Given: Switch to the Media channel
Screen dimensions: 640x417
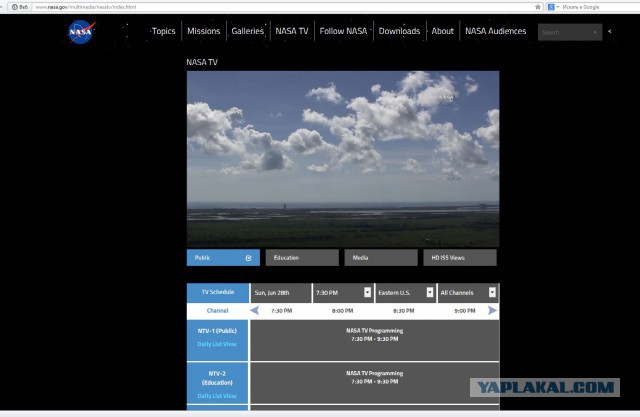Looking at the screenshot, I should (x=381, y=257).
